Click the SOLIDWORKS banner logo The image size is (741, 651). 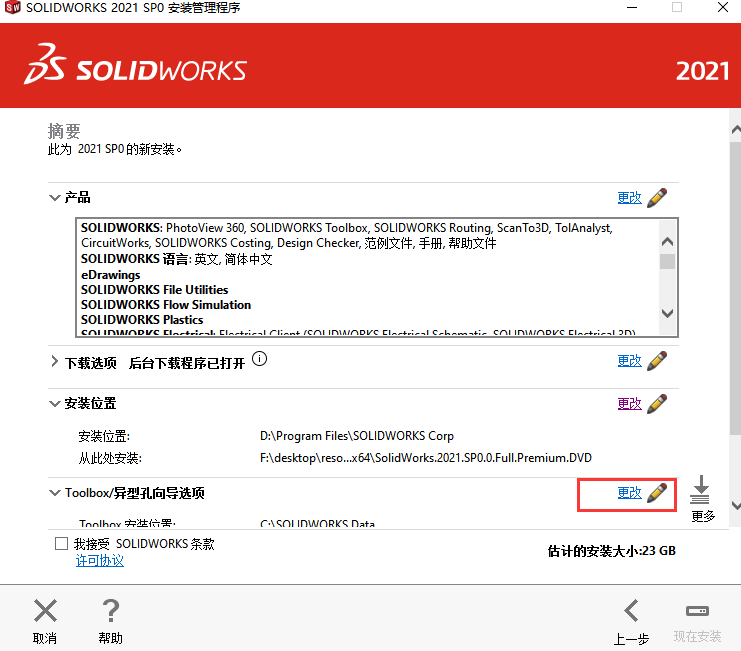click(x=135, y=65)
